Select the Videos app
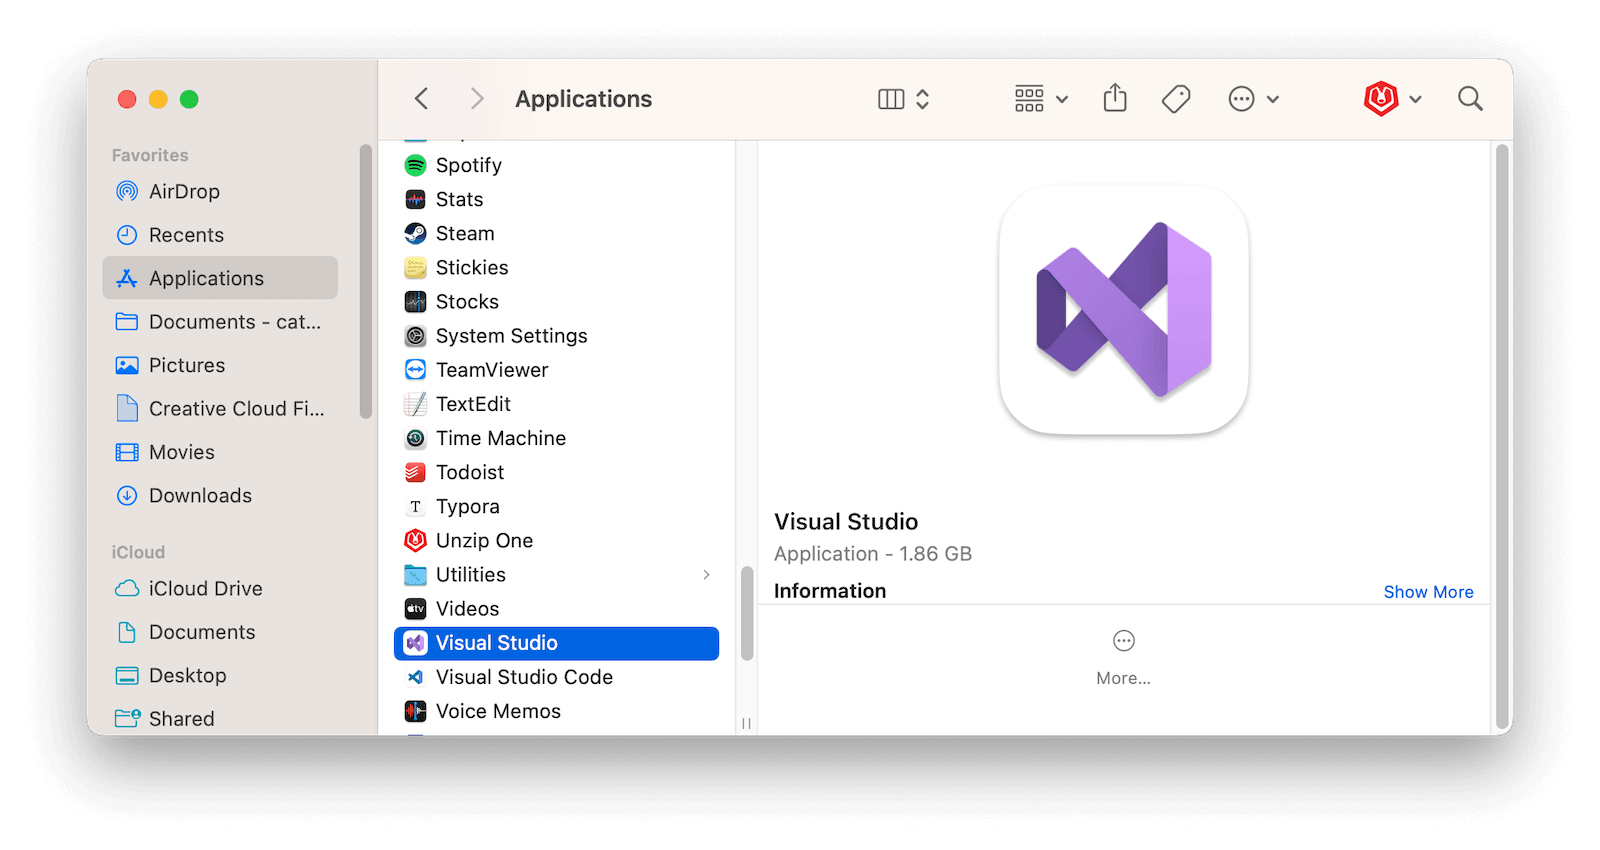The width and height of the screenshot is (1600, 850). (556, 608)
